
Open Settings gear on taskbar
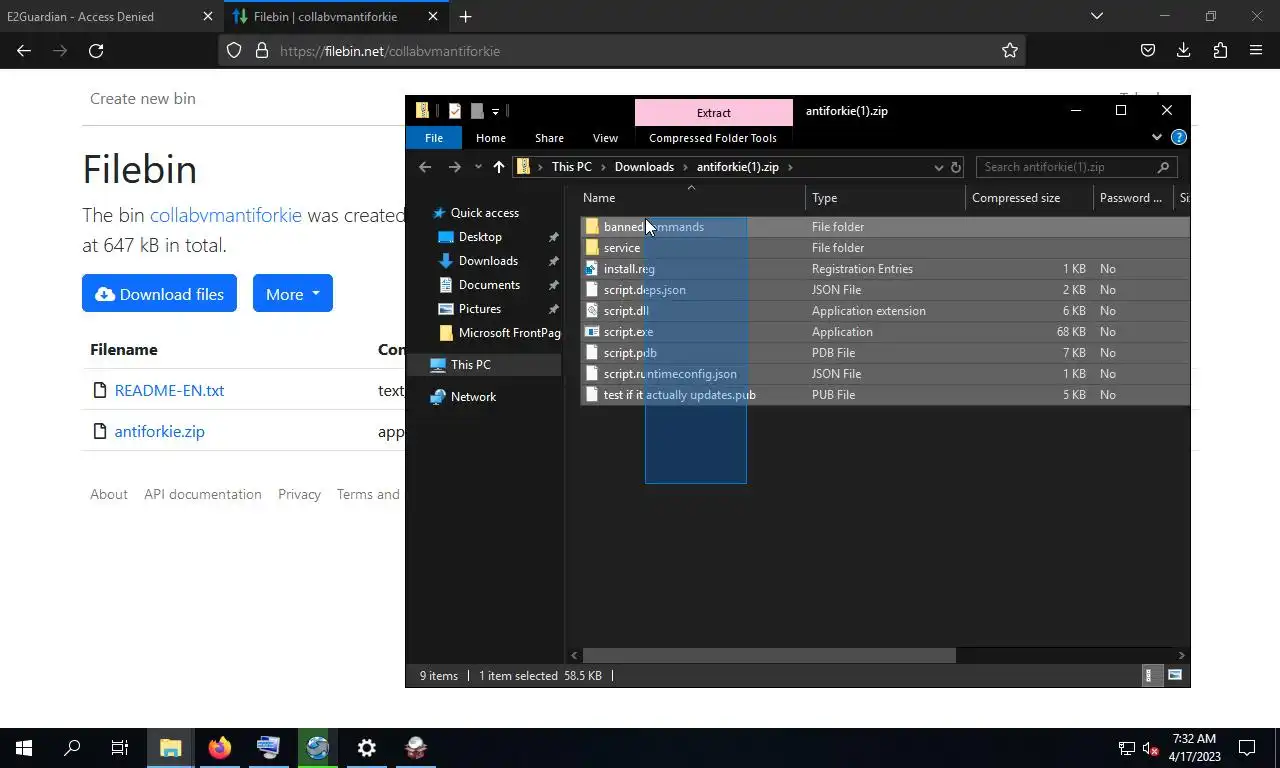[367, 748]
